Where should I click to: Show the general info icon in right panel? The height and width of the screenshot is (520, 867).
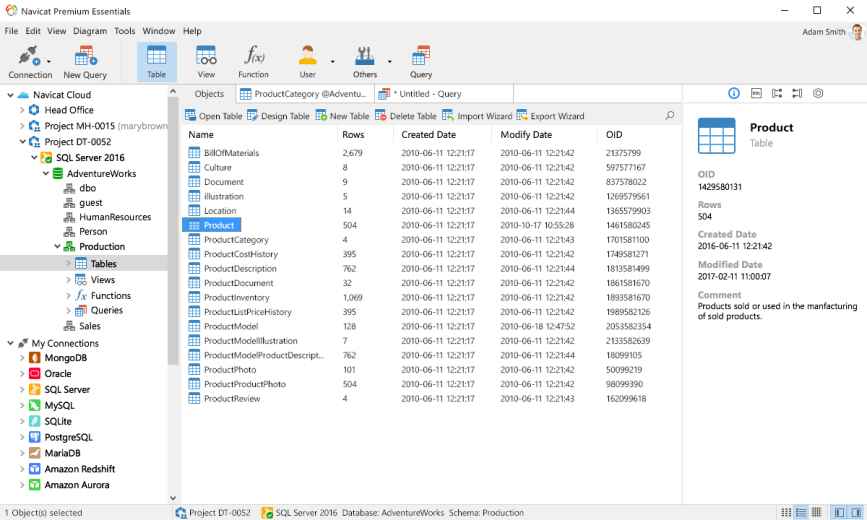(734, 93)
